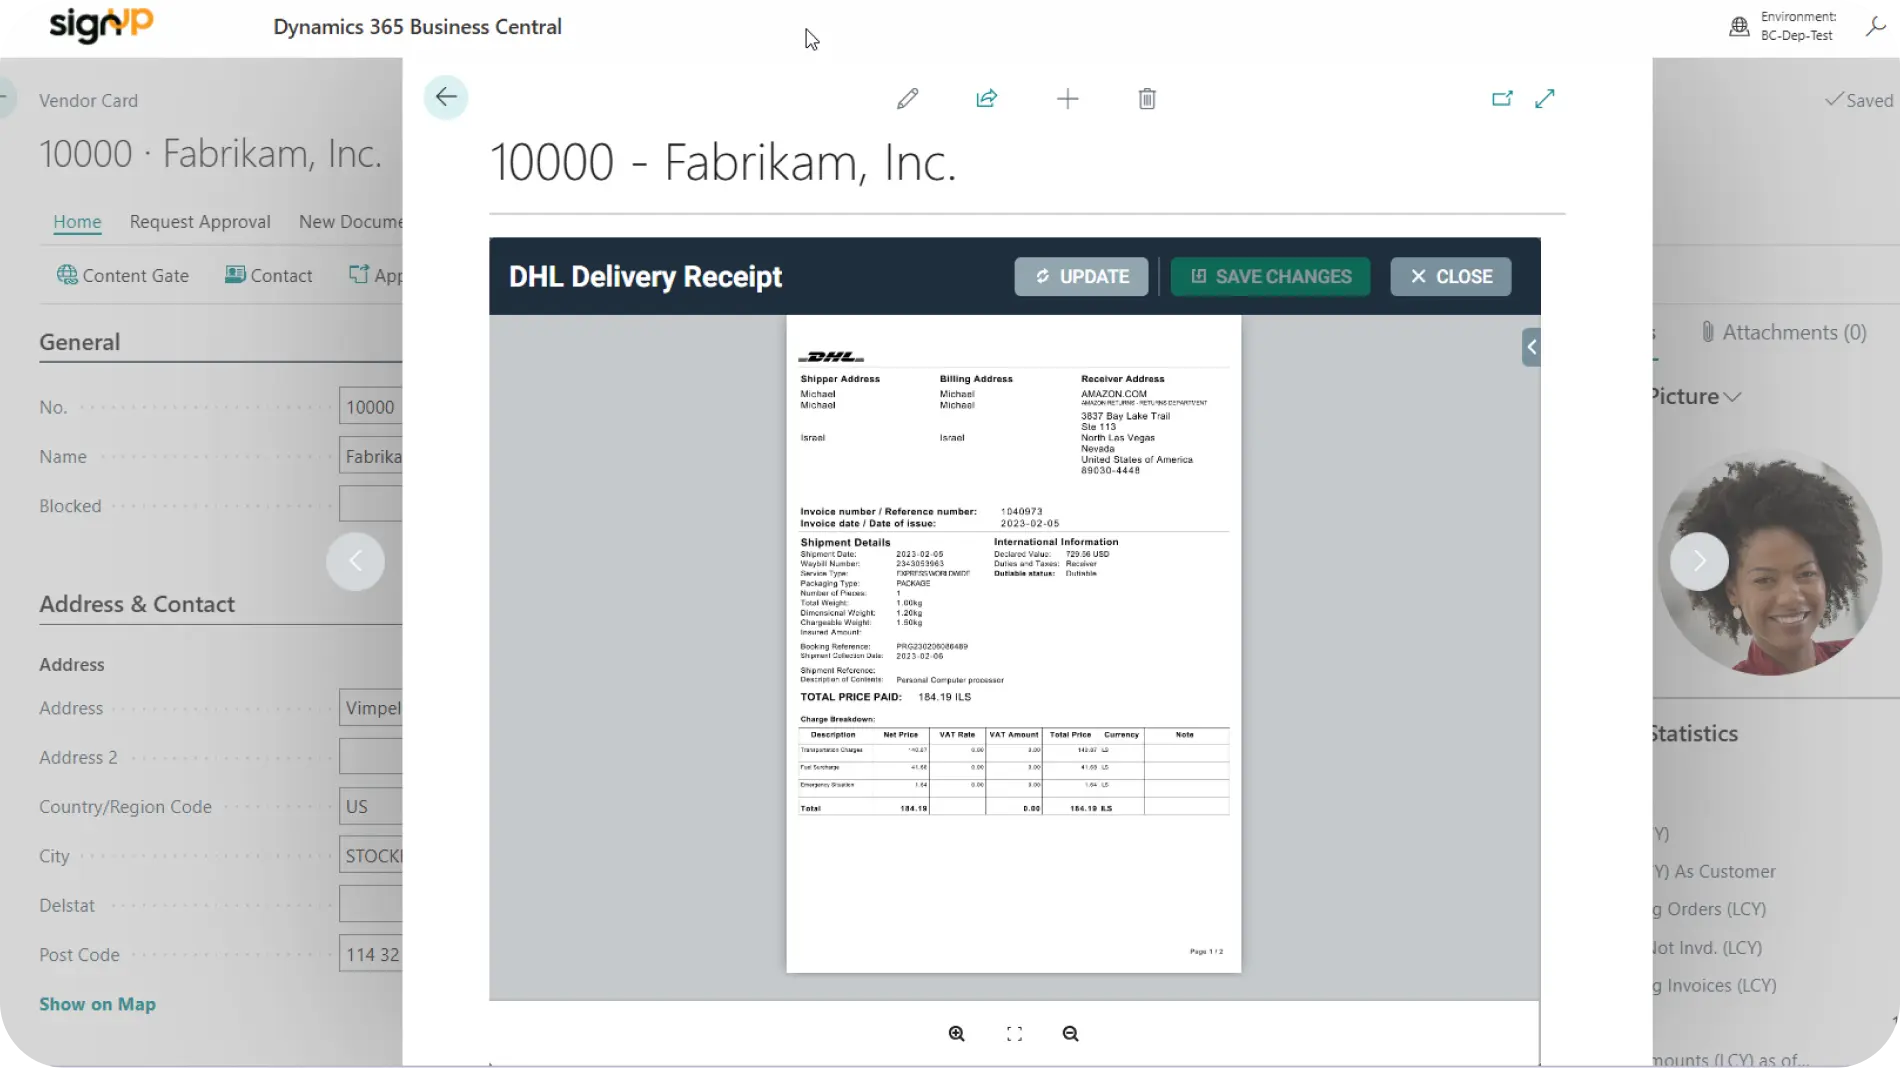This screenshot has width=1900, height=1068.
Task: Click SAVE CHANGES button
Action: click(x=1270, y=276)
